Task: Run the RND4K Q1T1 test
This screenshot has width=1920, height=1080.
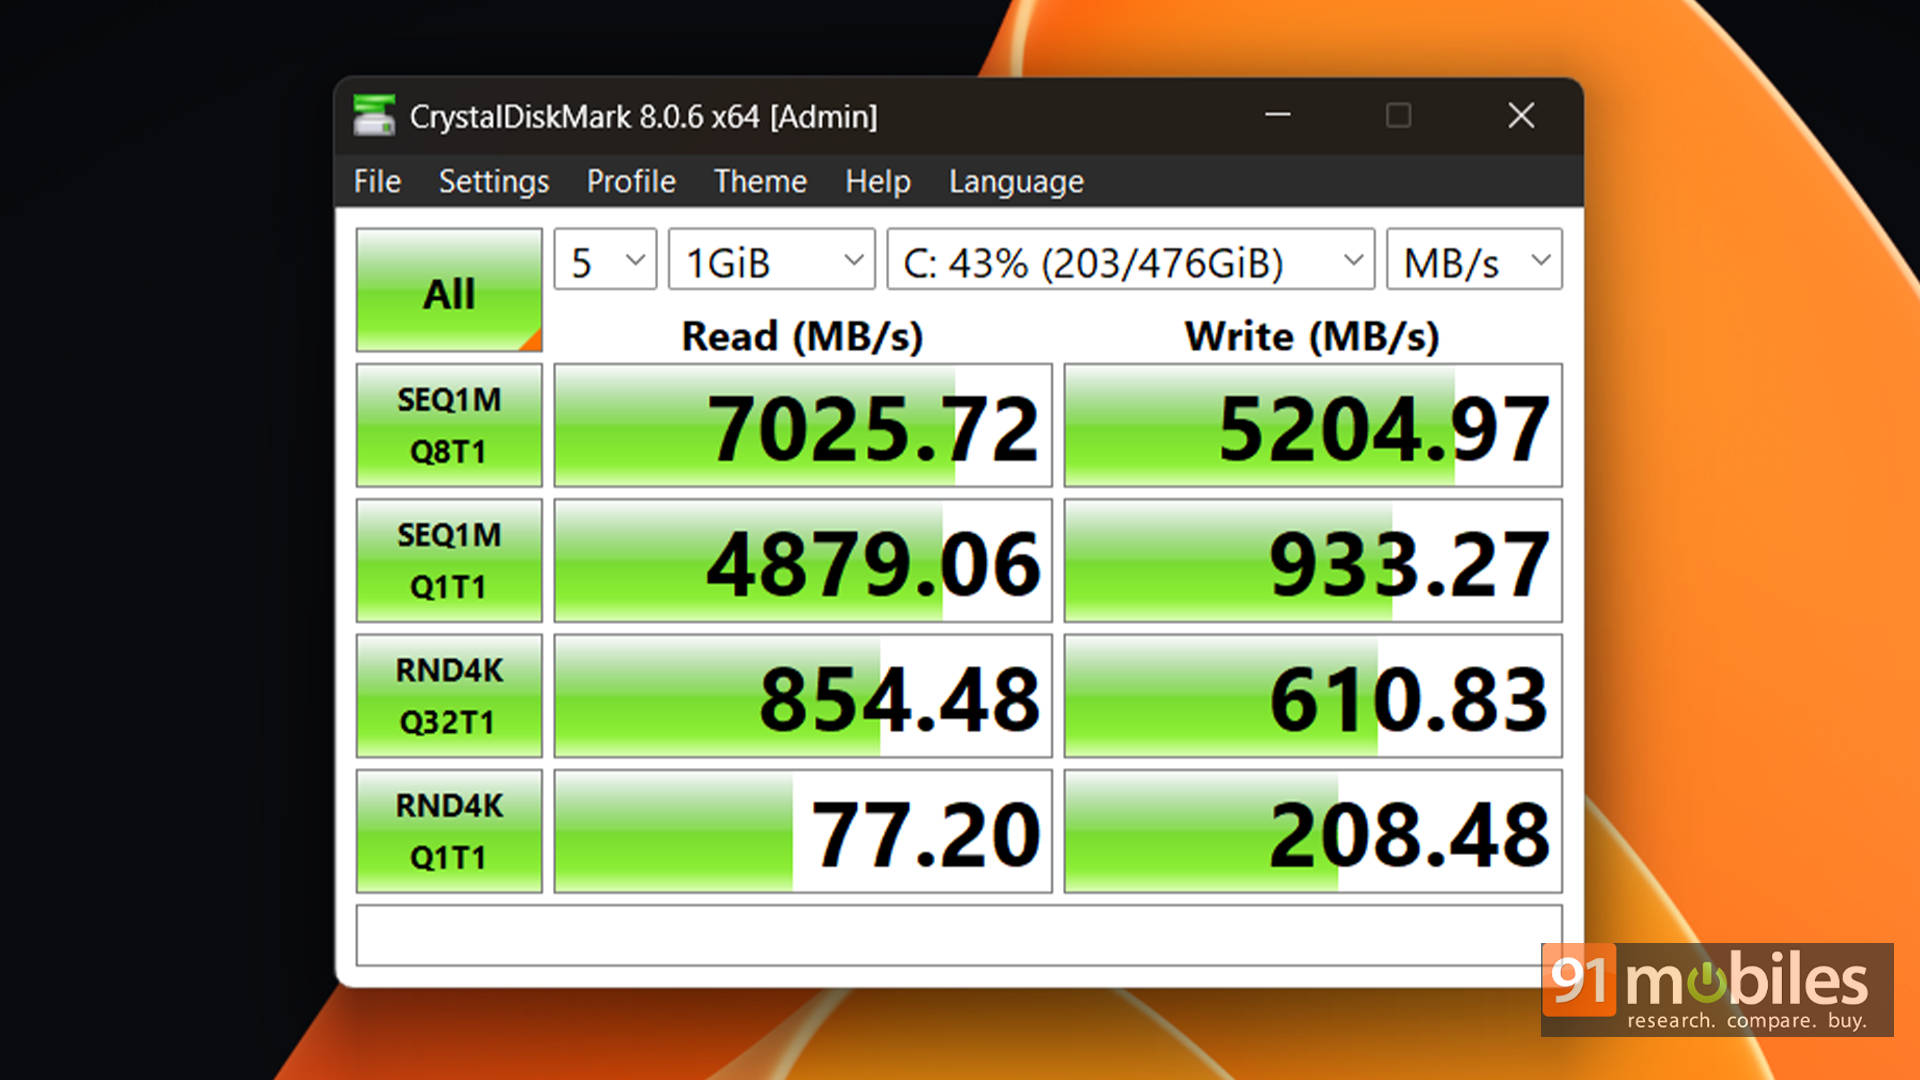Action: [x=449, y=830]
